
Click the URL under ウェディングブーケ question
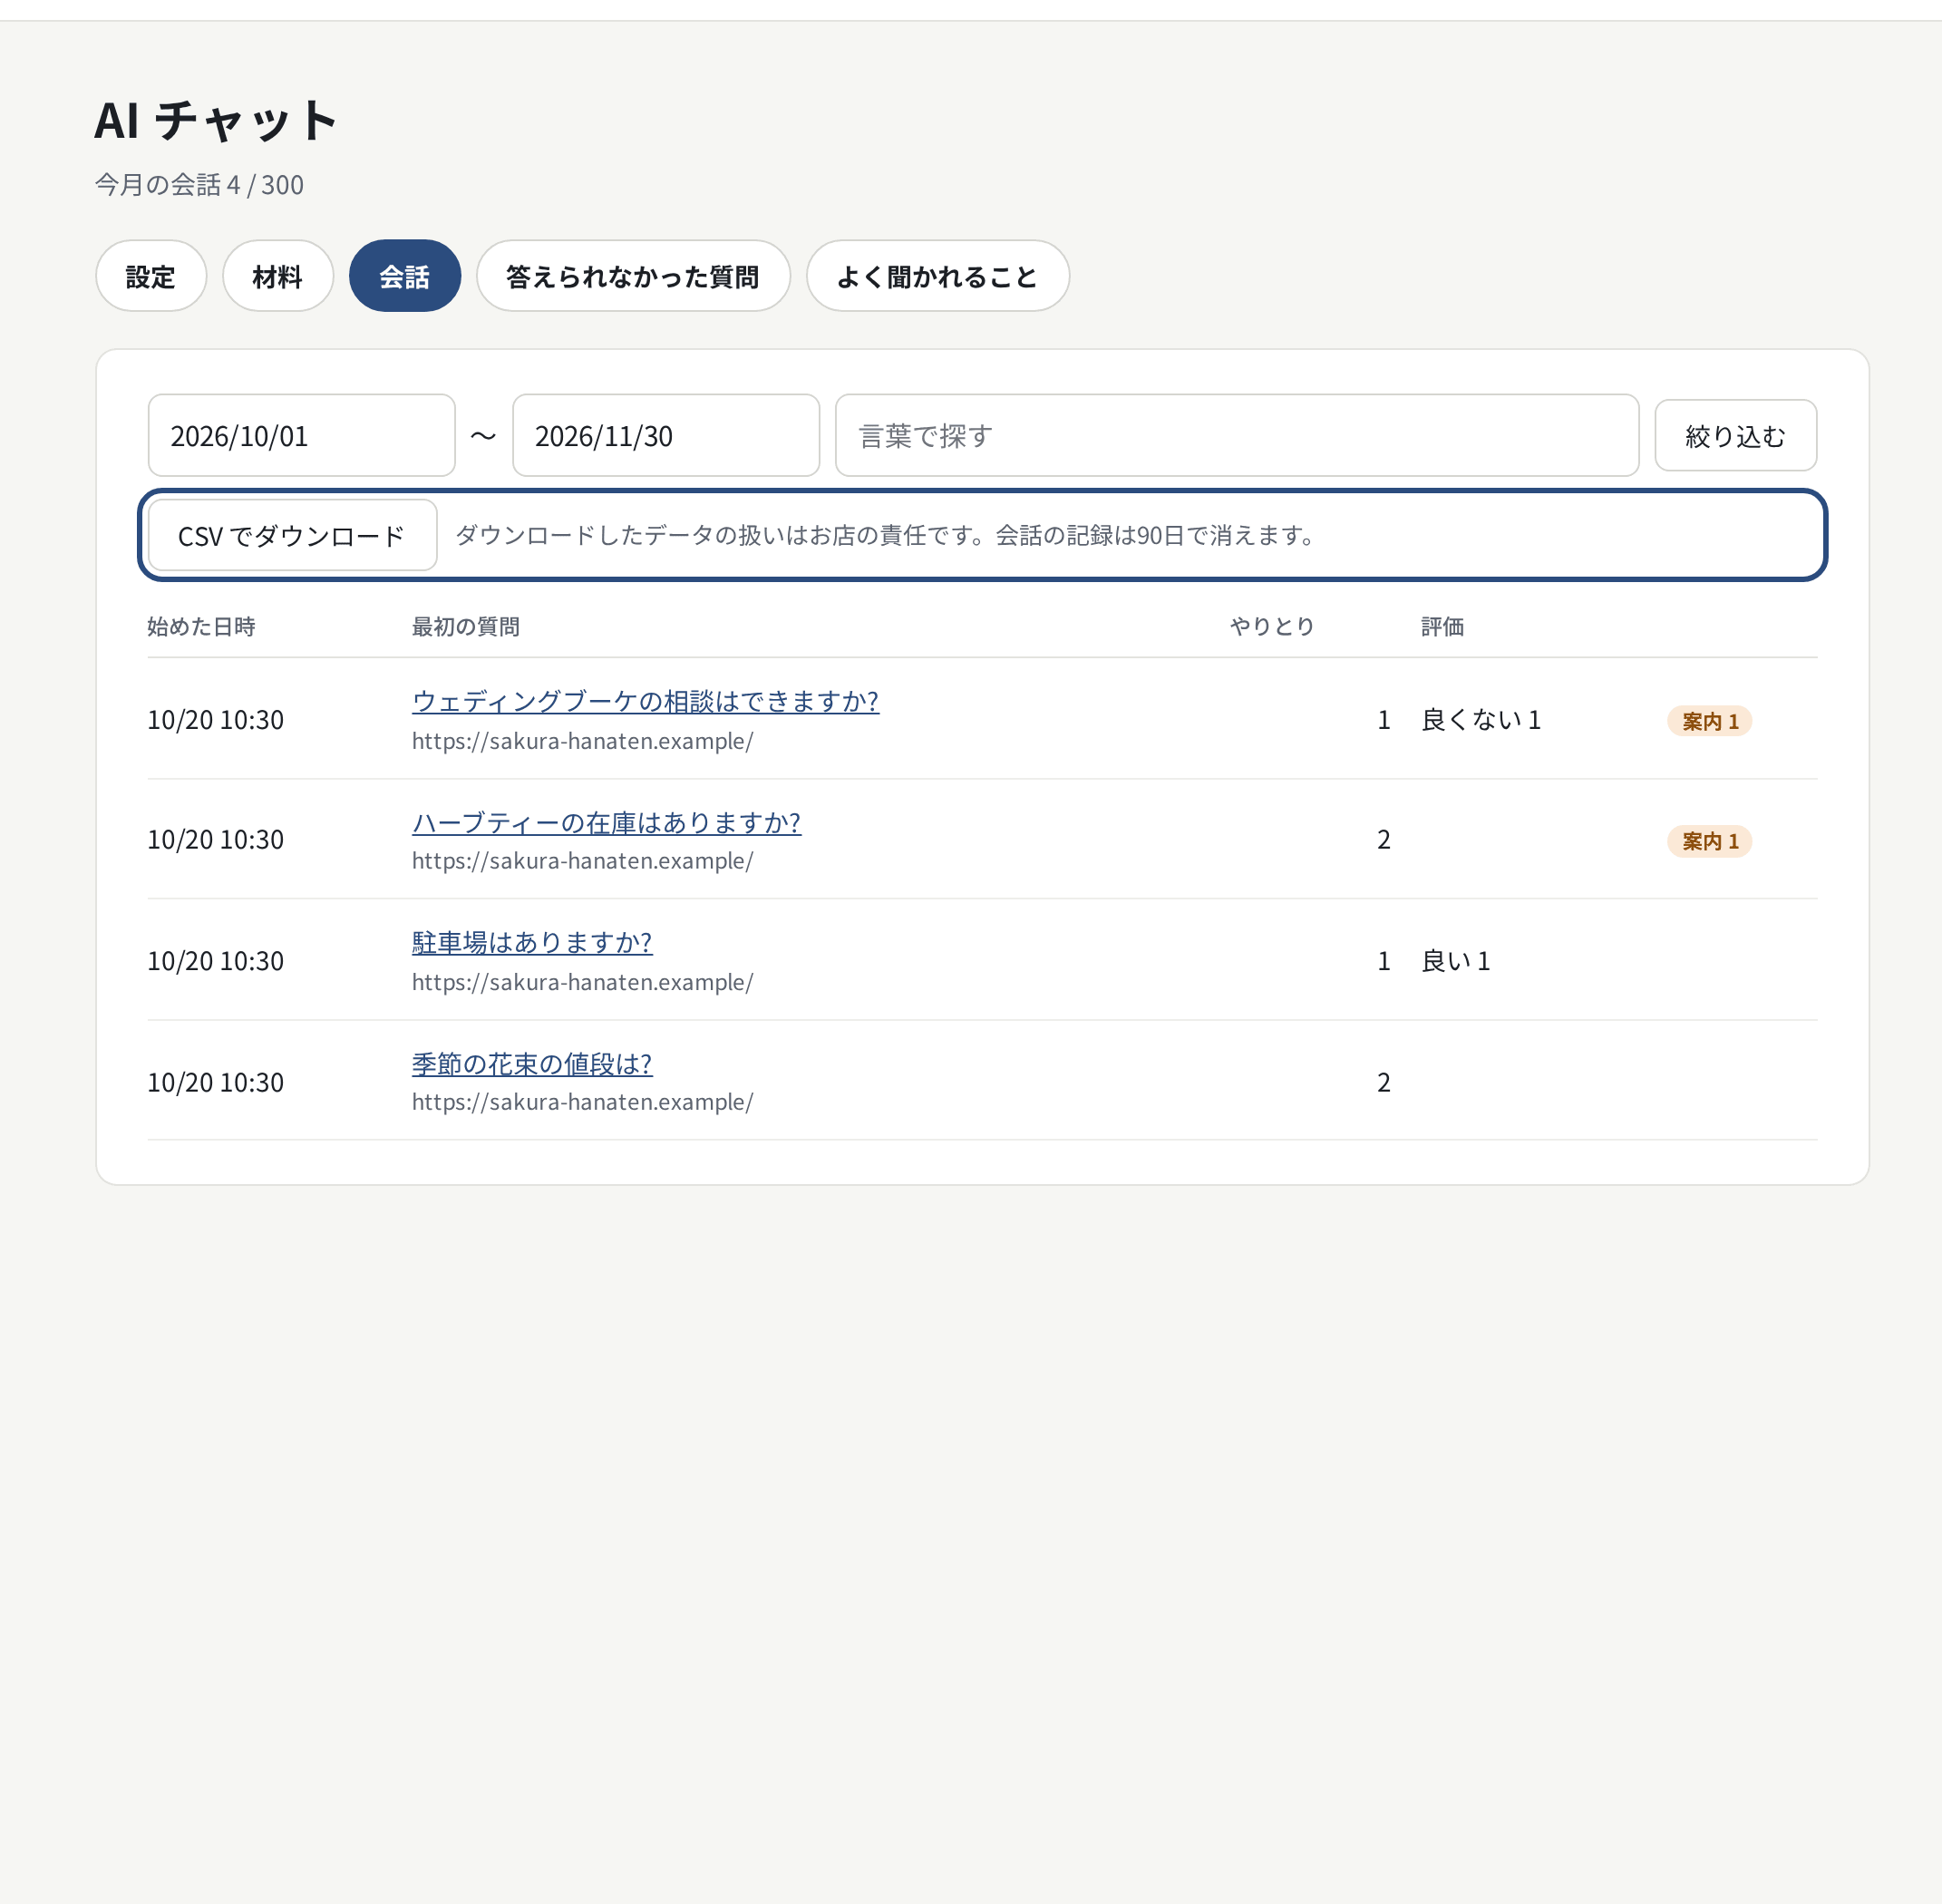583,741
